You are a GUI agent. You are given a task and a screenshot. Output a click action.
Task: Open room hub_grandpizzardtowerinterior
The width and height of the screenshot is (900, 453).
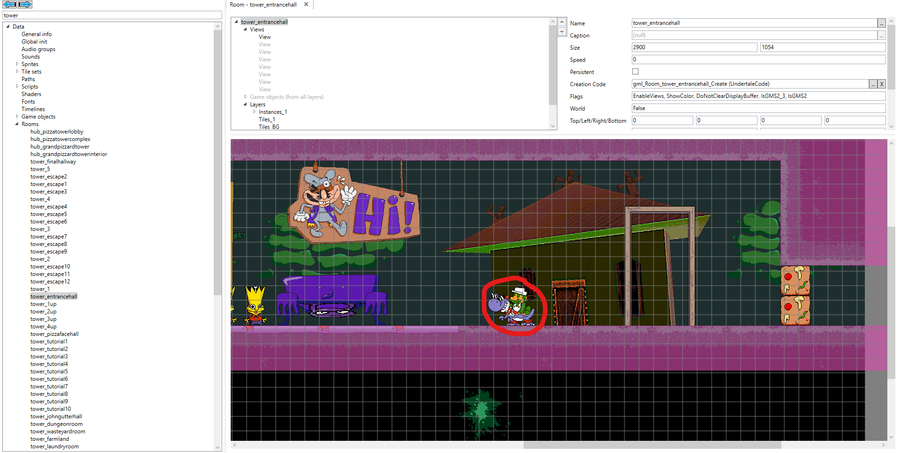[69, 154]
